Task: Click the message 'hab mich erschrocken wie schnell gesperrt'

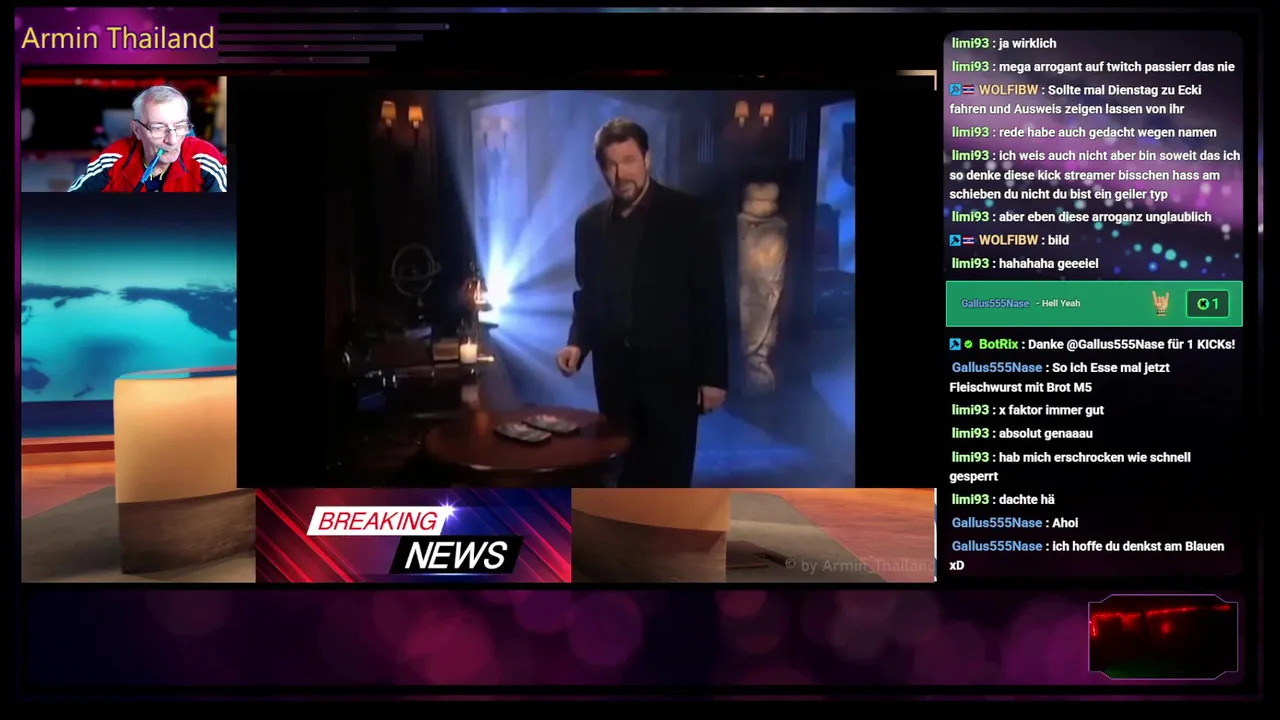Action: pos(1070,467)
